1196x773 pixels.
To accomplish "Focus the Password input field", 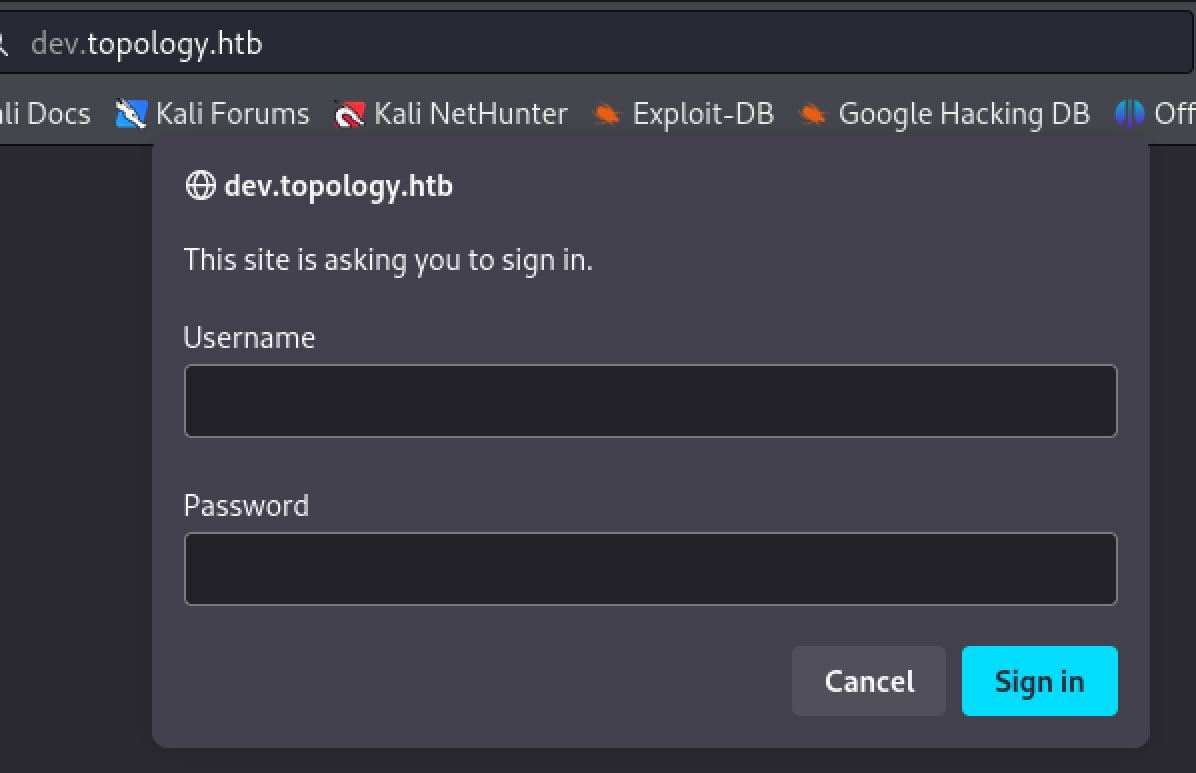I will click(x=650, y=569).
